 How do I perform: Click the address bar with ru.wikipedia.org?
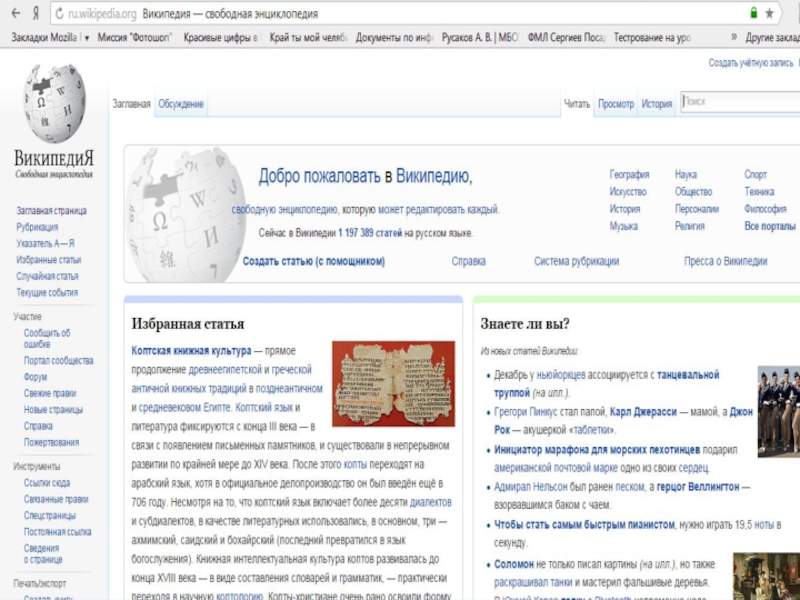coord(416,14)
